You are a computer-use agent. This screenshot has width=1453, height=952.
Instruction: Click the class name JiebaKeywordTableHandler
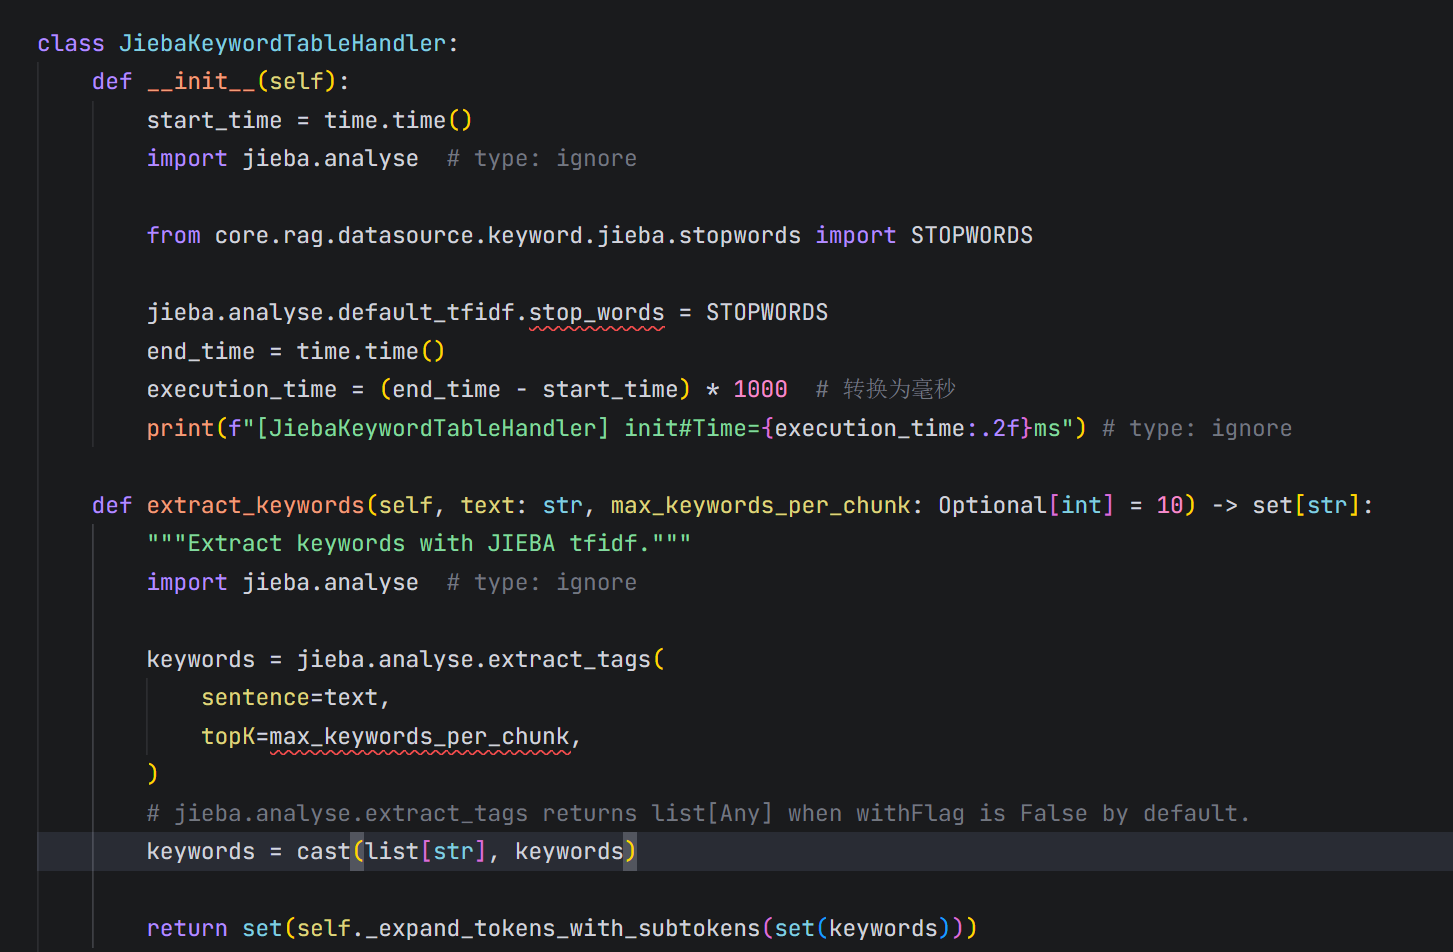point(283,43)
